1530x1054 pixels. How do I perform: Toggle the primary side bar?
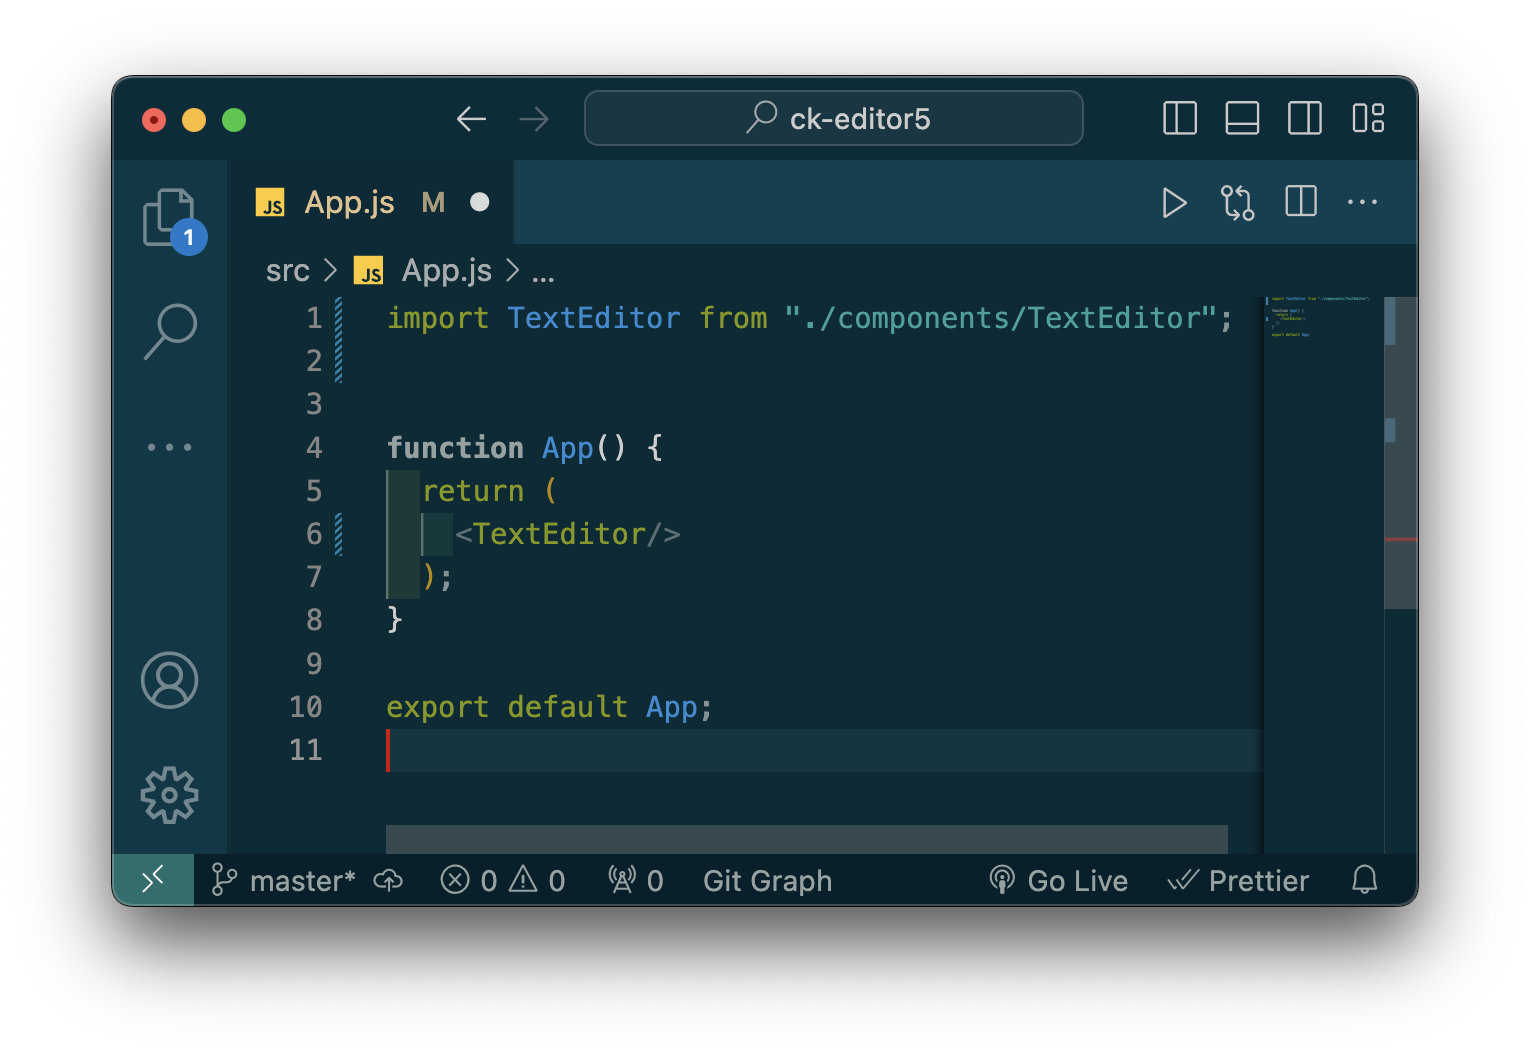pos(1179,118)
